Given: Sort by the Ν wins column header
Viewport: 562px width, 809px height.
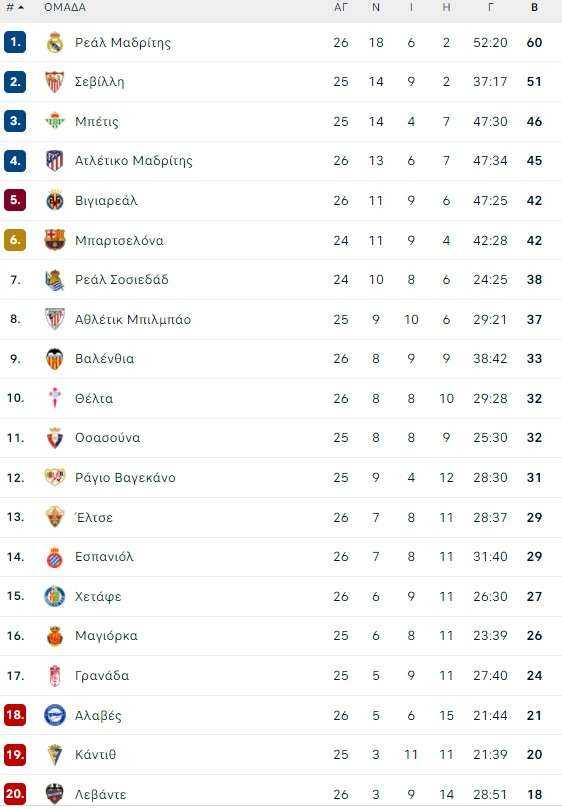Looking at the screenshot, I should (x=376, y=8).
